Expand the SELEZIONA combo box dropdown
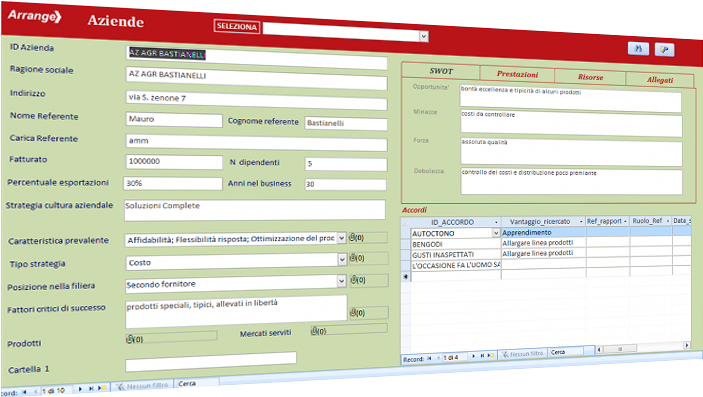 (x=424, y=36)
